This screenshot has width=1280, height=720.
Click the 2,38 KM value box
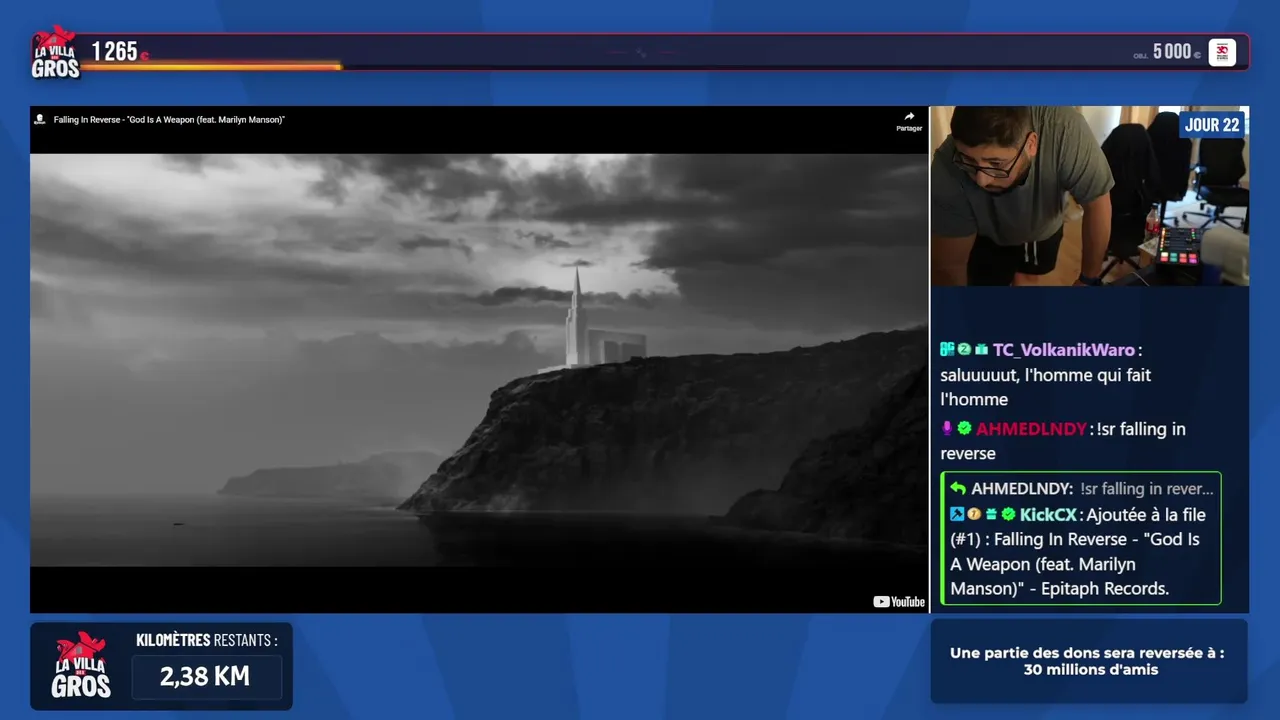(205, 677)
